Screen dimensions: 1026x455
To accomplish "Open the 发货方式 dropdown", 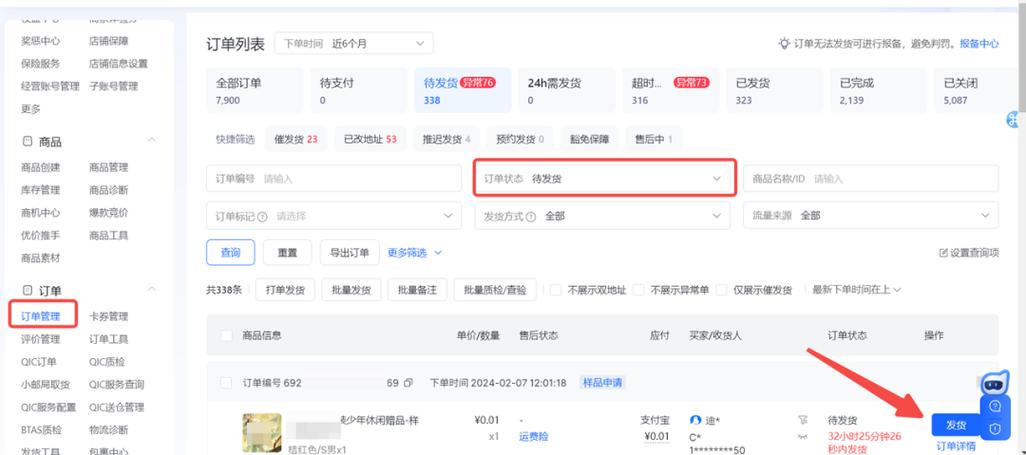I will (x=603, y=215).
